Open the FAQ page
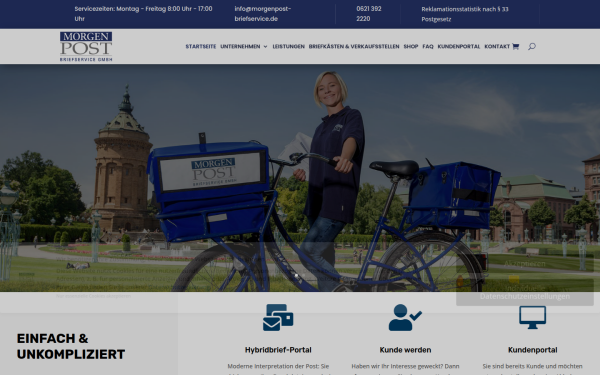600x375 pixels. coord(428,46)
